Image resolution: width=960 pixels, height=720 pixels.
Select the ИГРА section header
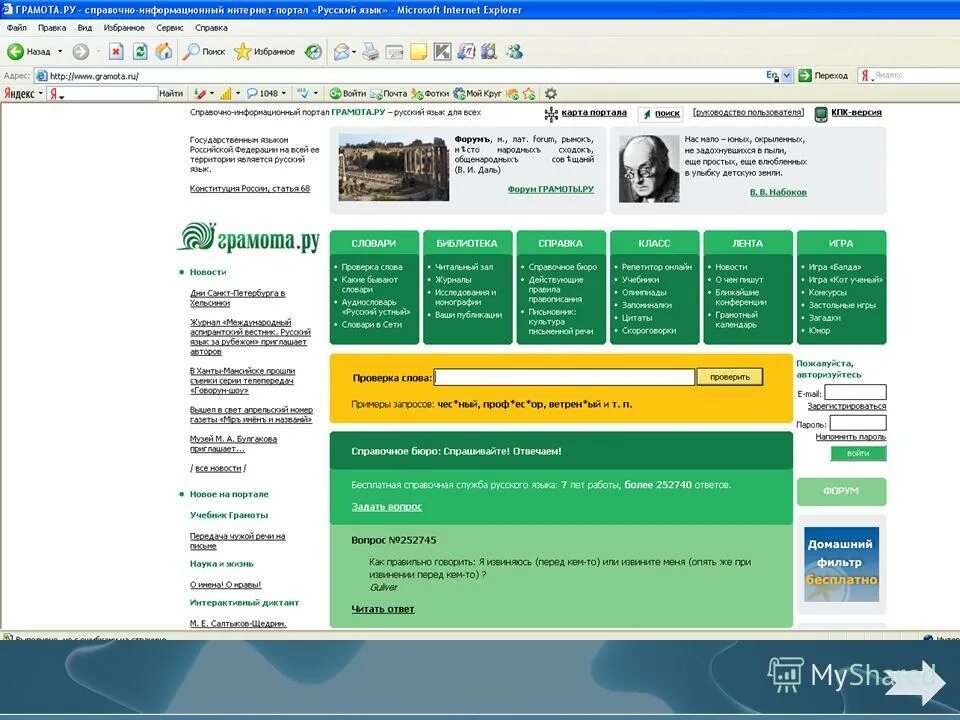coord(841,243)
